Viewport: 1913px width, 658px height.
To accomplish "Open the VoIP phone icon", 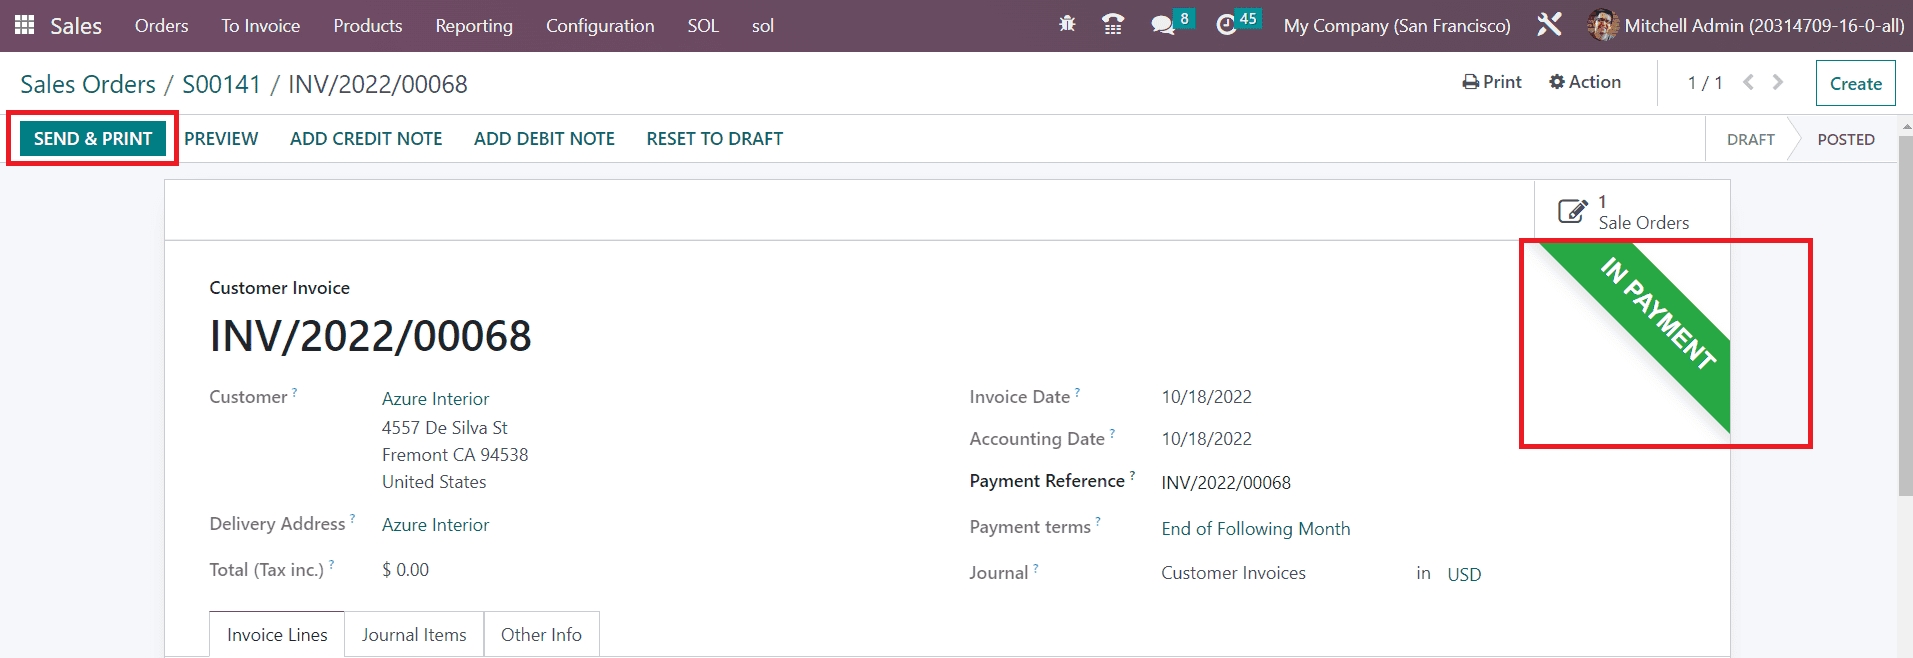I will pos(1112,25).
